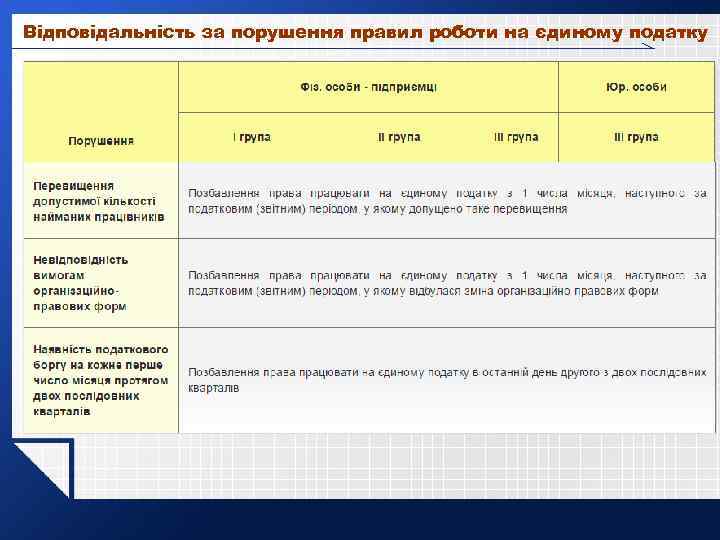Click the 'Фіз. особи - підприємці' header
720x540 pixels.
368,87
